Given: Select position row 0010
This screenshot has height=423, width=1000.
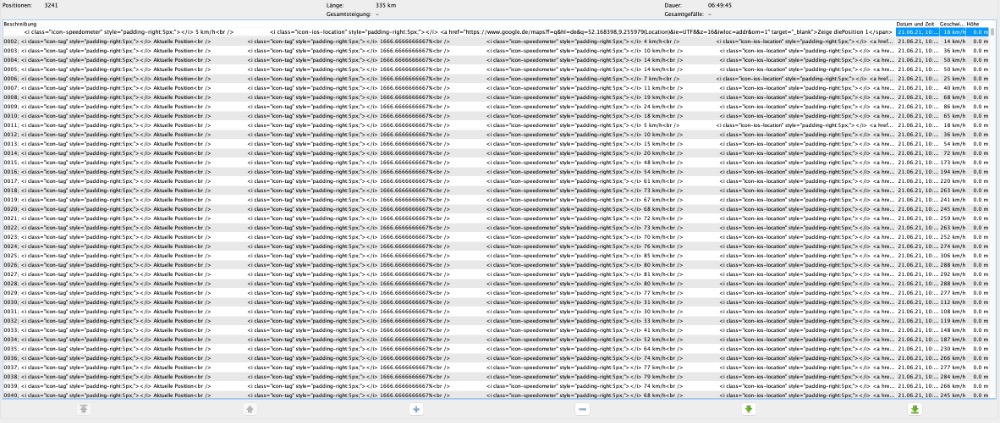Looking at the screenshot, I should [400, 115].
